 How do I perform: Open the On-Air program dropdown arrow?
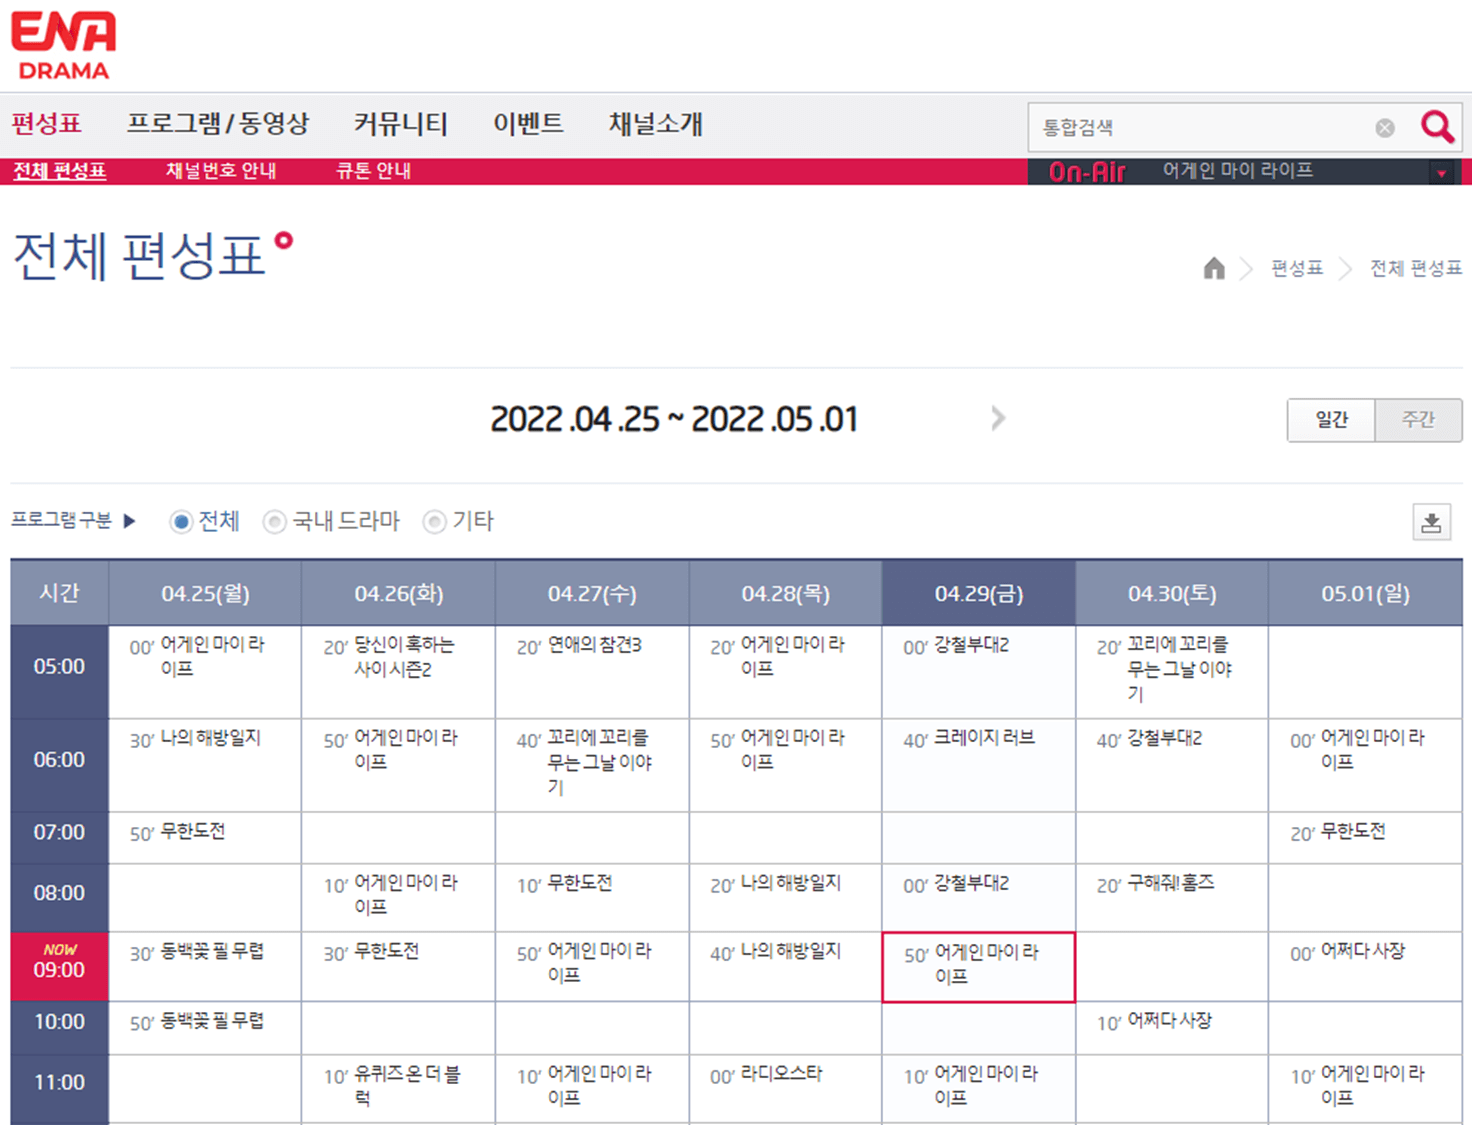[x=1443, y=171]
